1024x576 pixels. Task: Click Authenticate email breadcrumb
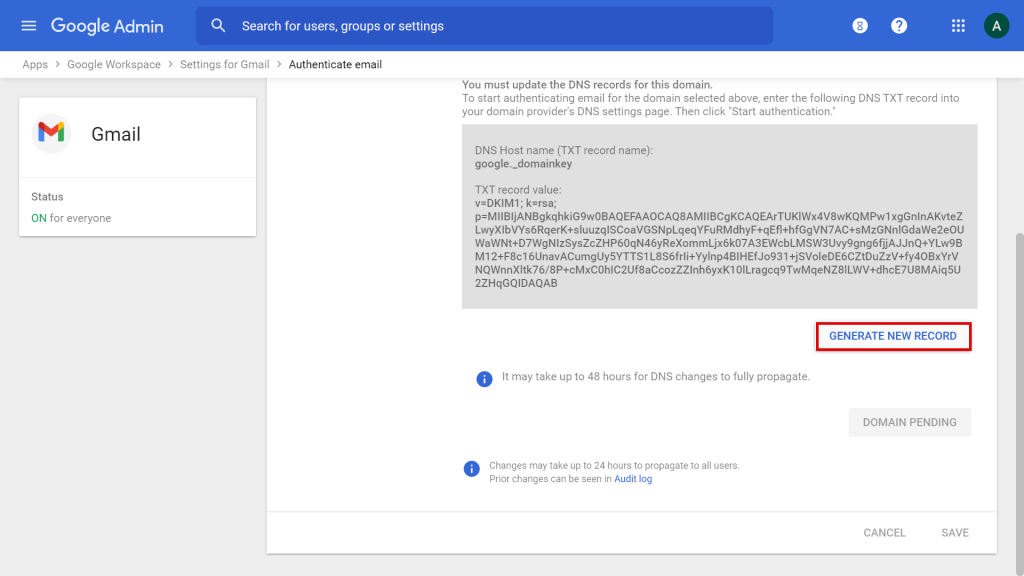(335, 65)
